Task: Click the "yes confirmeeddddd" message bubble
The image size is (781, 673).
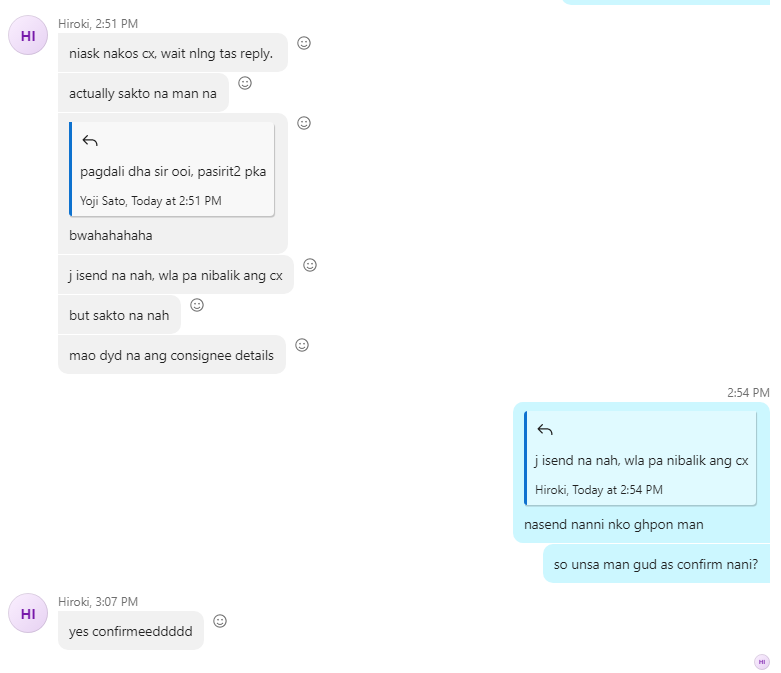Action: 131,631
